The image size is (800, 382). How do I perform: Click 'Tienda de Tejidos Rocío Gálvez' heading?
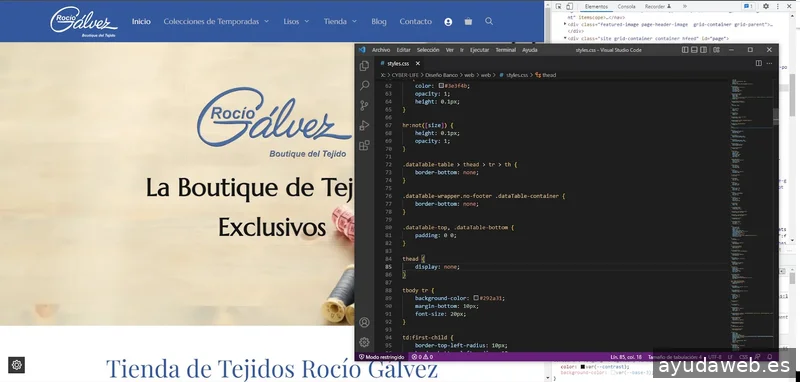271,368
